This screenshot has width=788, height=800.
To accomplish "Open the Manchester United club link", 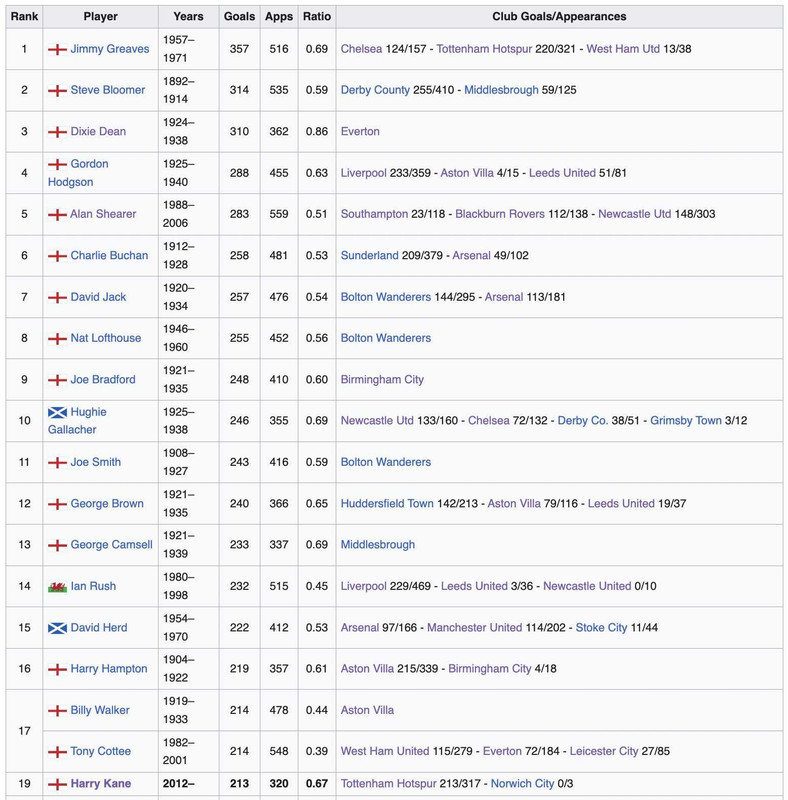I will pyautogui.click(x=475, y=628).
